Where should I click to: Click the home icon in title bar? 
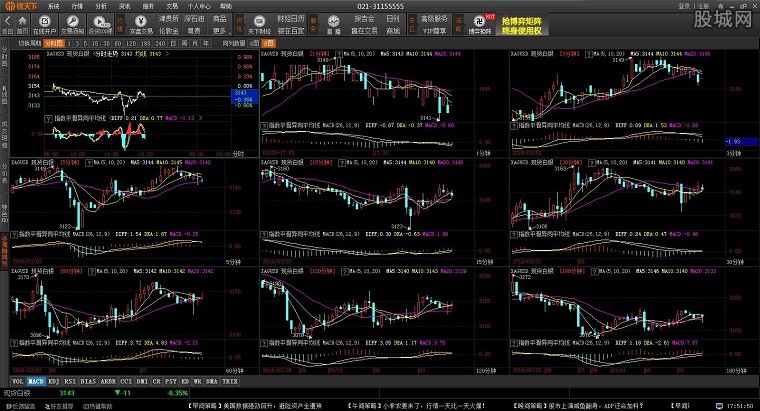click(721, 6)
